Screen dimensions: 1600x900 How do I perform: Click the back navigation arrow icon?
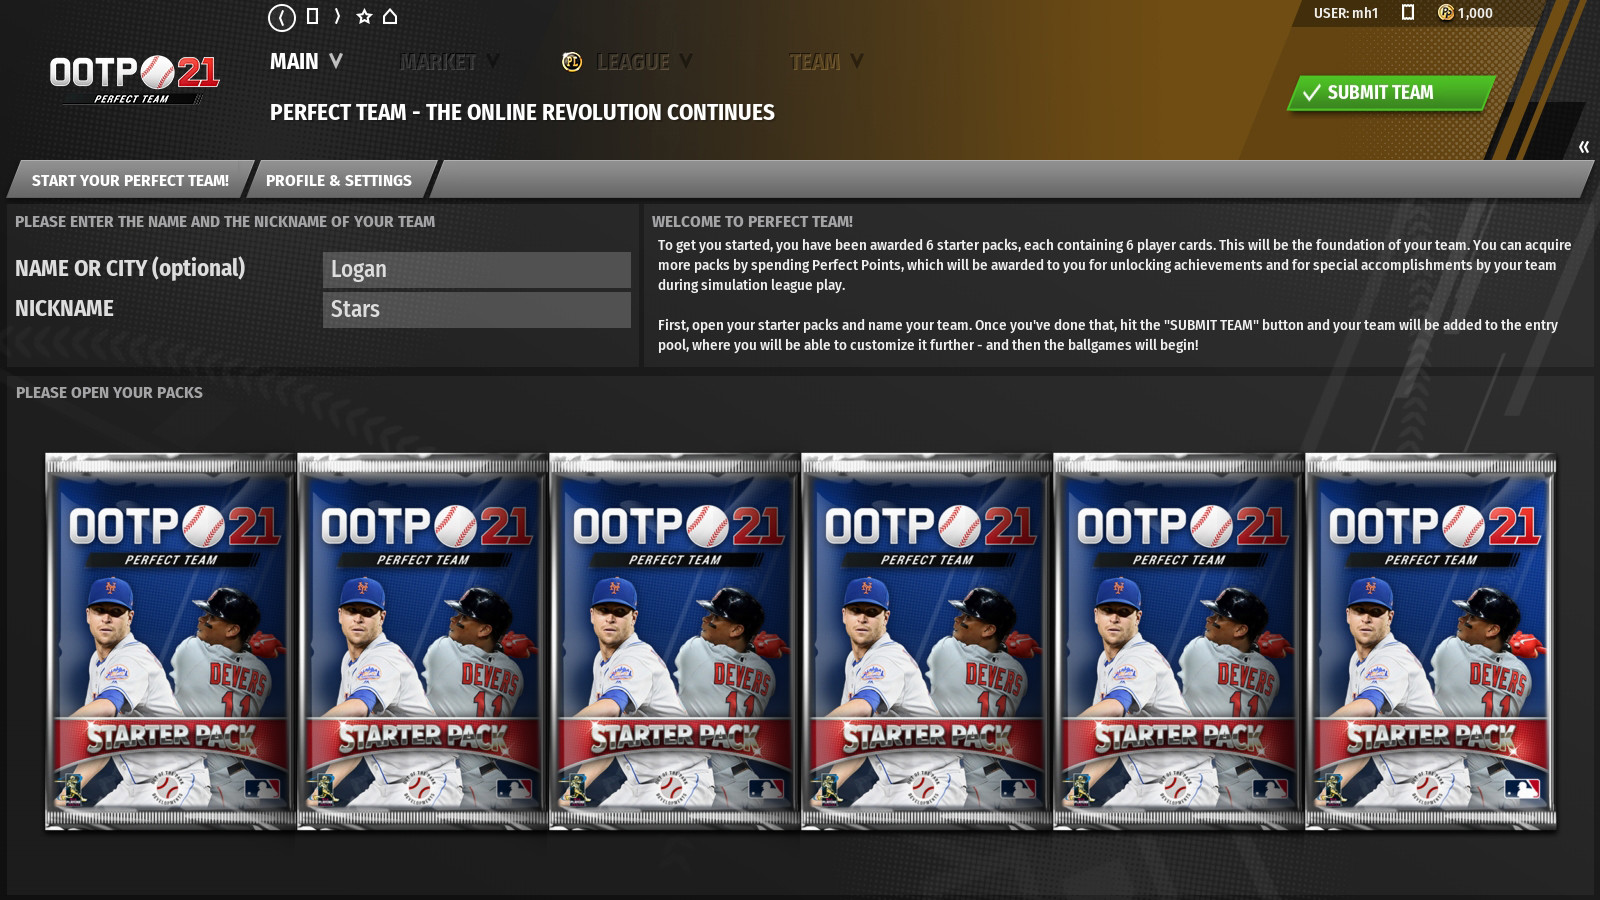pyautogui.click(x=281, y=16)
